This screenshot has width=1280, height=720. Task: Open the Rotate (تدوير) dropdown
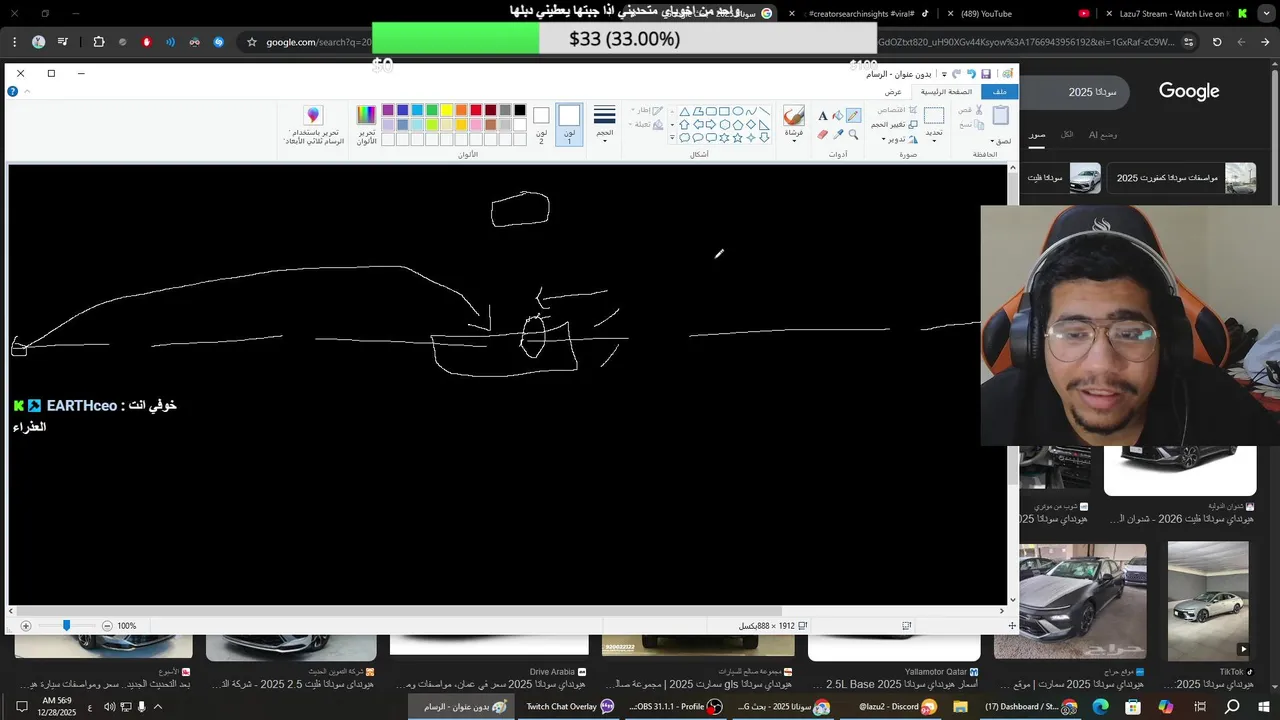click(x=900, y=139)
